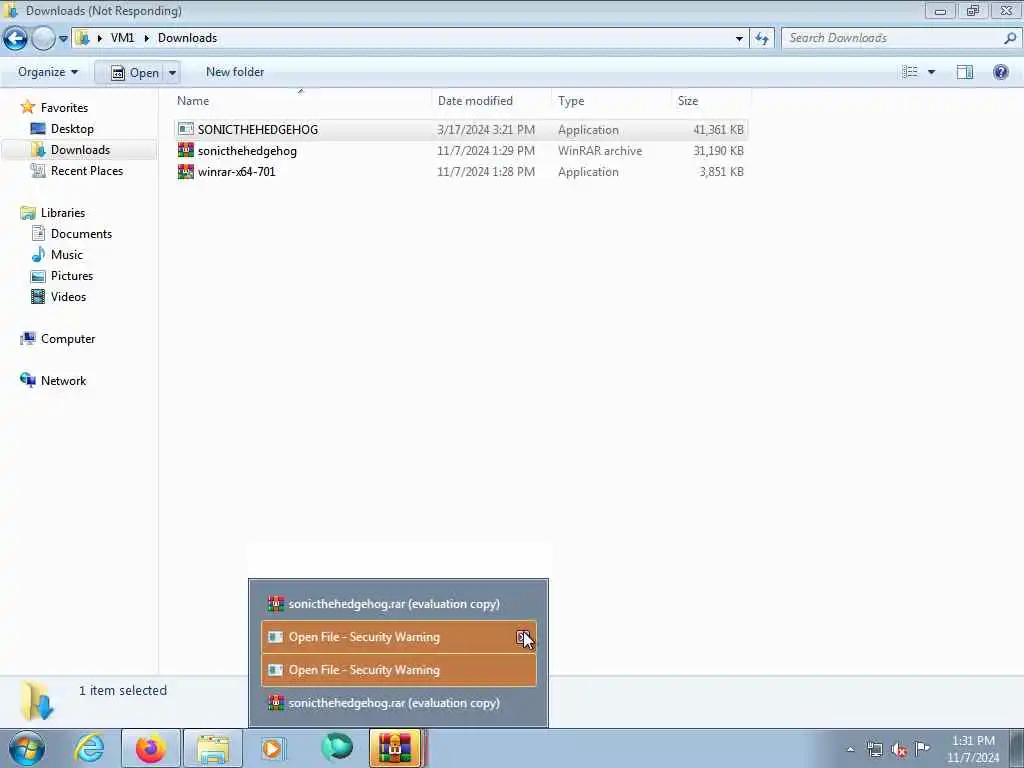
Task: Switch to second Open File - Security Warning entry
Action: [x=398, y=670]
